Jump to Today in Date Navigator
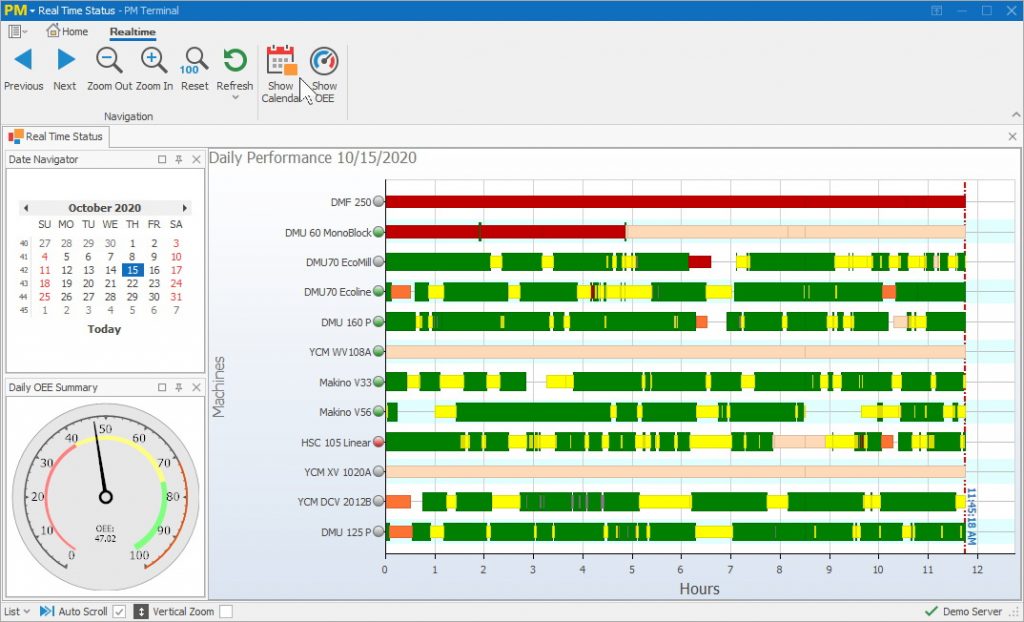 [x=104, y=329]
